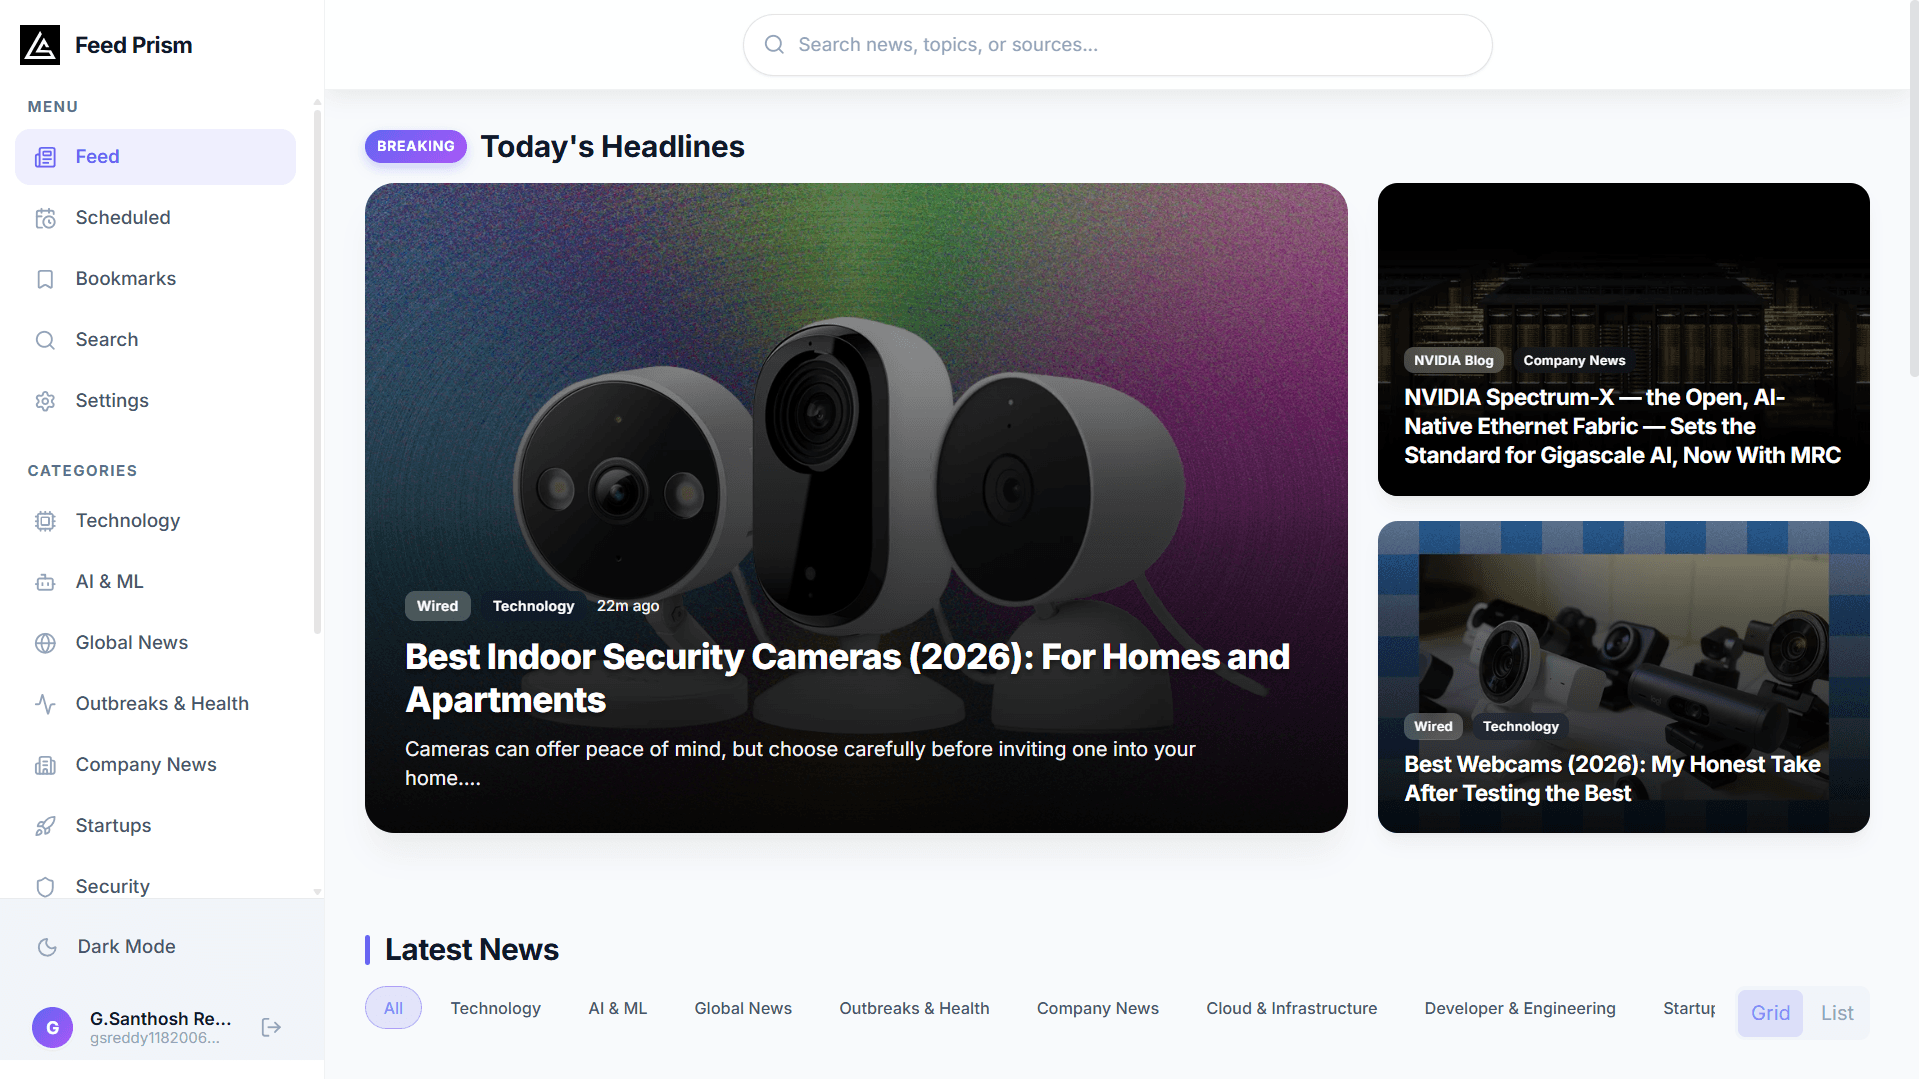Filter Latest News by AI & ML tab
1919x1079 pixels.
tap(618, 1008)
